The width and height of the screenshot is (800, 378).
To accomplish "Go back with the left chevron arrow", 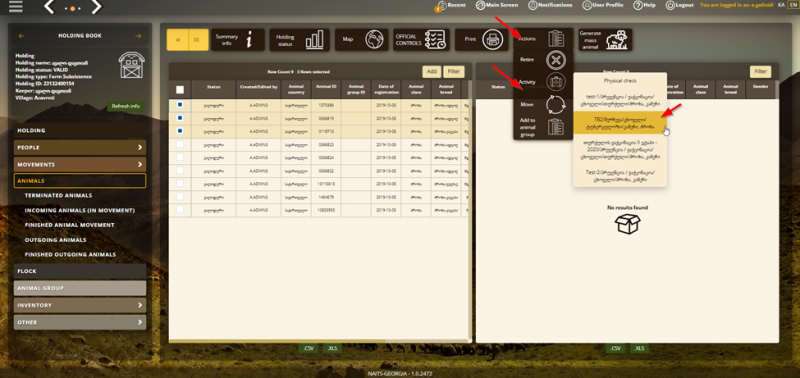I will tap(49, 7).
